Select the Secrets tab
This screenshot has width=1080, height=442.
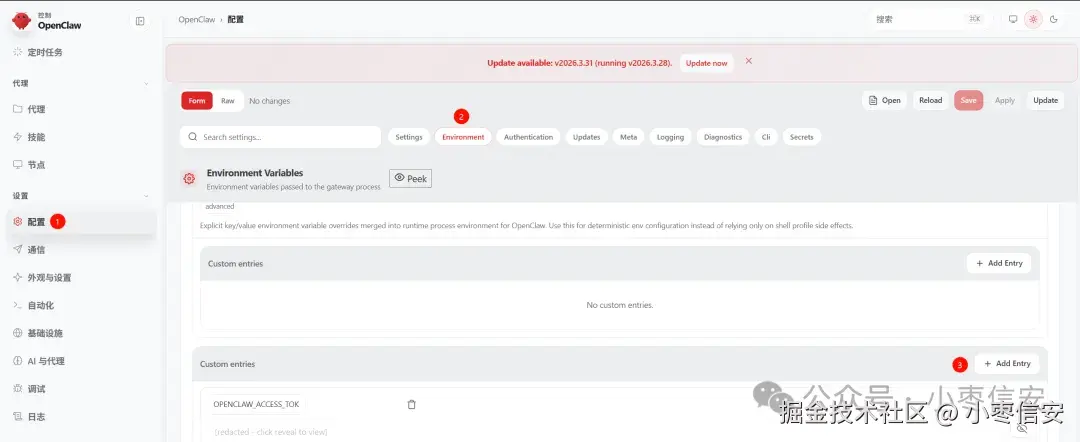coord(802,137)
